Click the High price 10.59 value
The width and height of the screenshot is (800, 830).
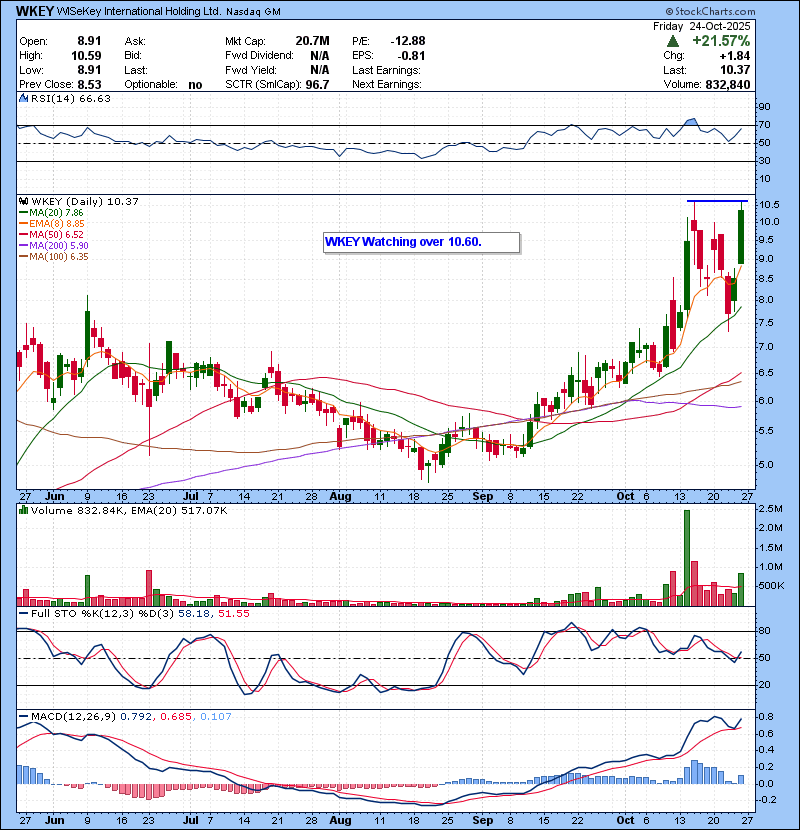pos(86,56)
